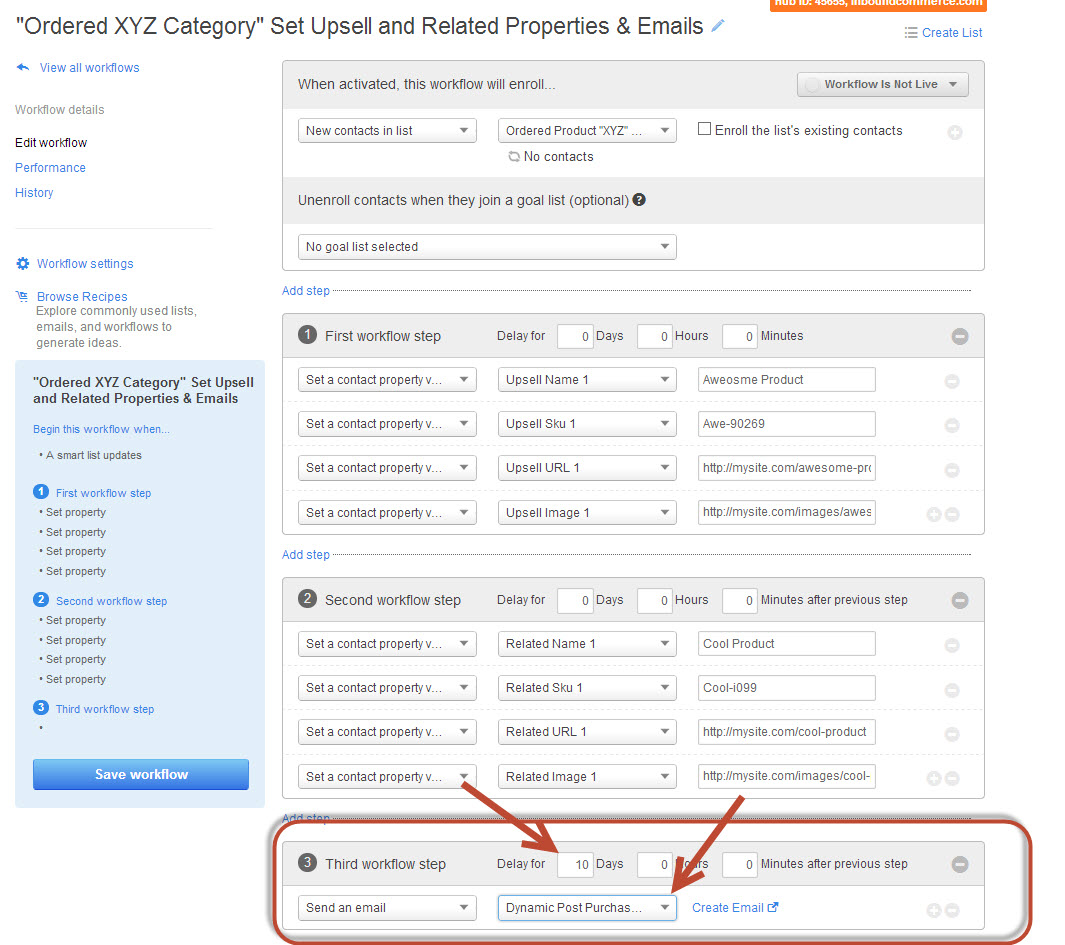Viewport: 1065px width, 945px height.
Task: Click the View all workflows link
Action: pos(89,68)
